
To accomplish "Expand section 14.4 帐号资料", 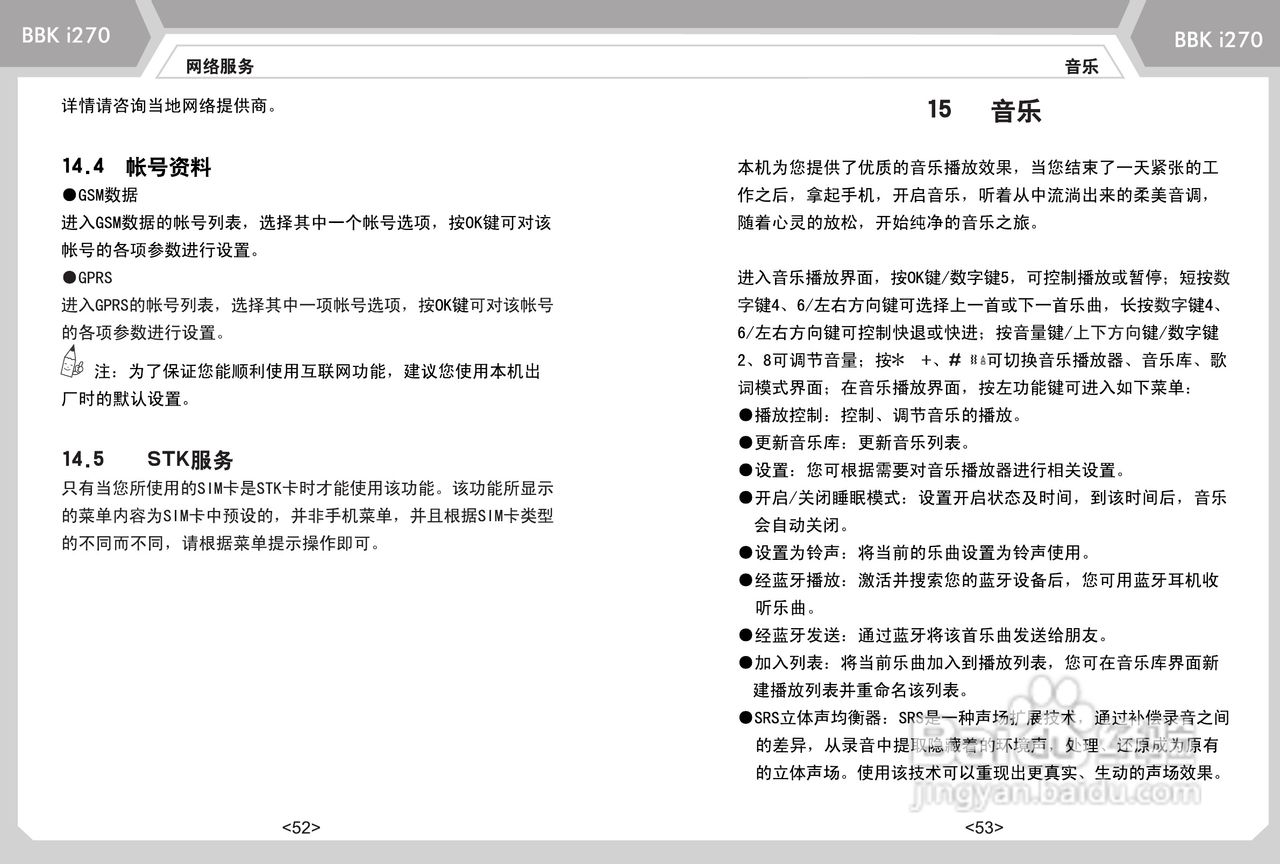I will 137,168.
